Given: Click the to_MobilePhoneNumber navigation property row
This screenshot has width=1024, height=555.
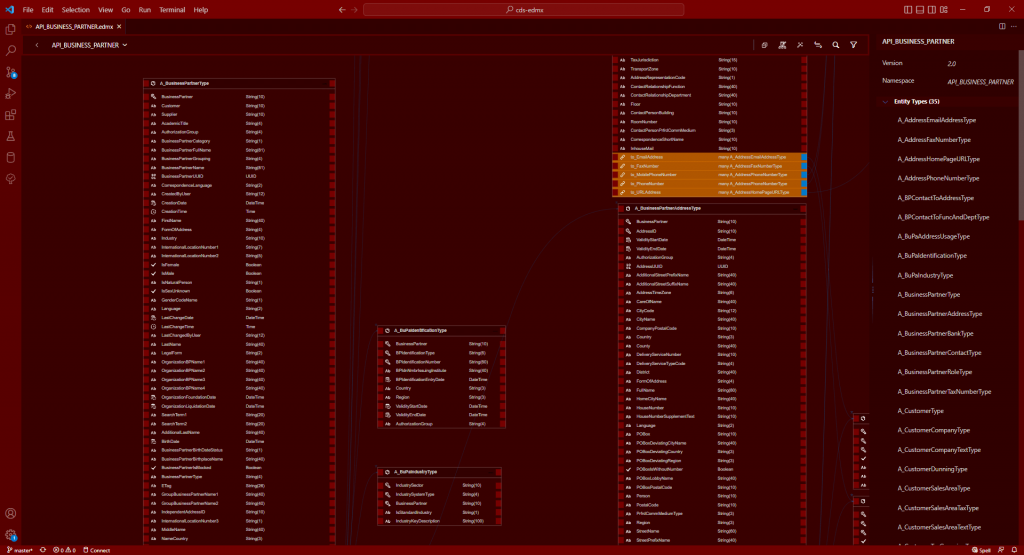Looking at the screenshot, I should [x=709, y=175].
